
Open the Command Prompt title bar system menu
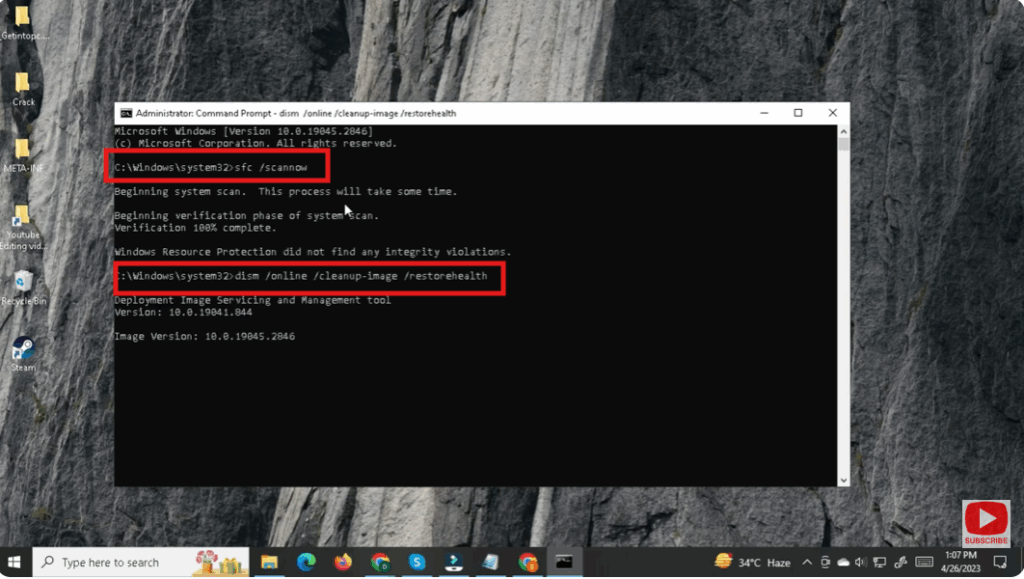click(126, 112)
